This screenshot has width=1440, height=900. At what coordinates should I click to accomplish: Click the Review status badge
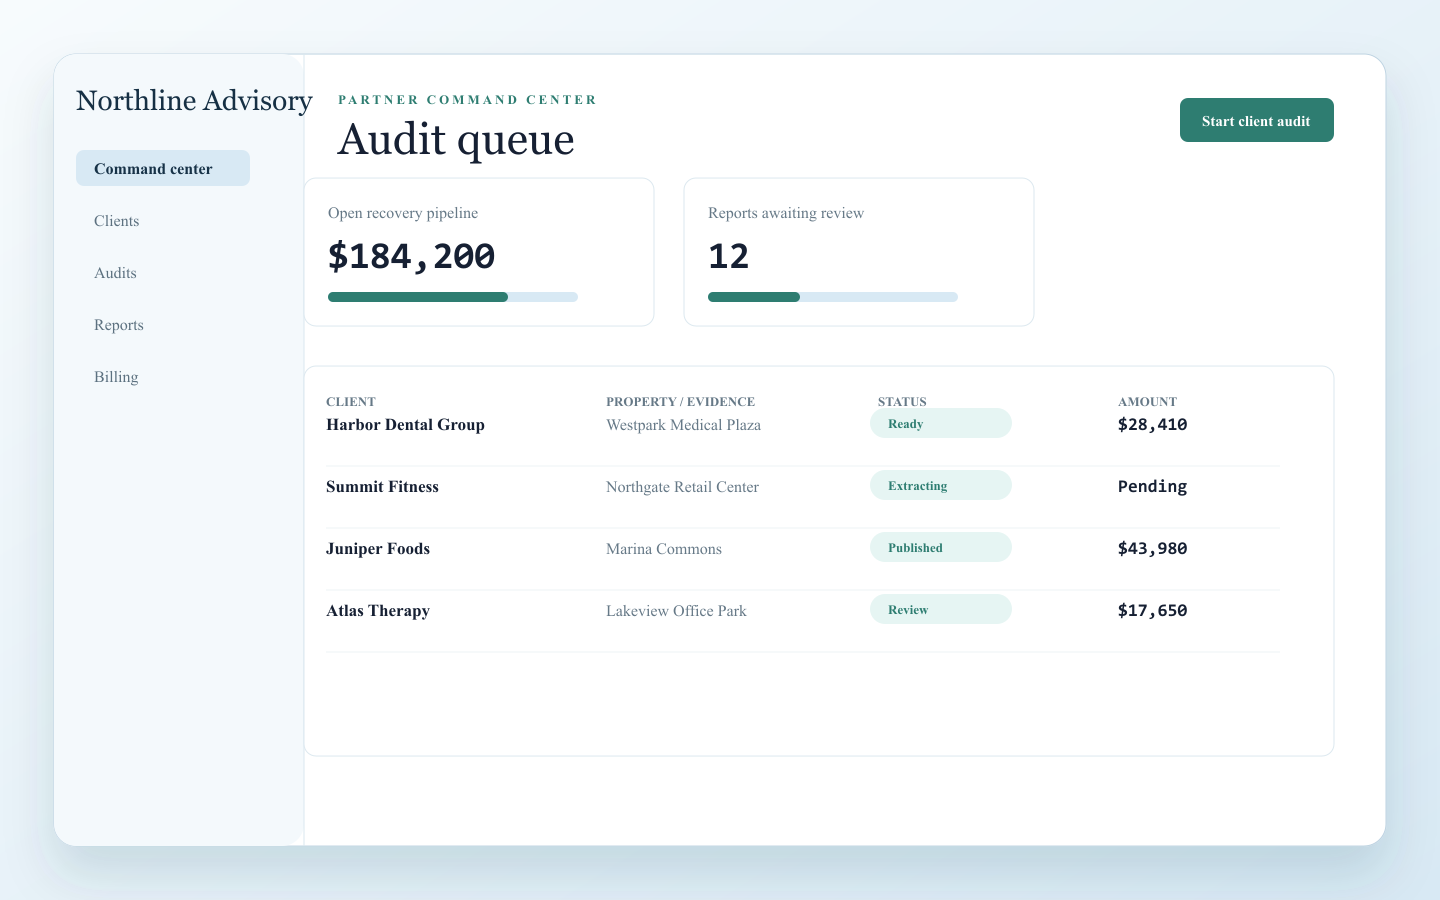(941, 609)
